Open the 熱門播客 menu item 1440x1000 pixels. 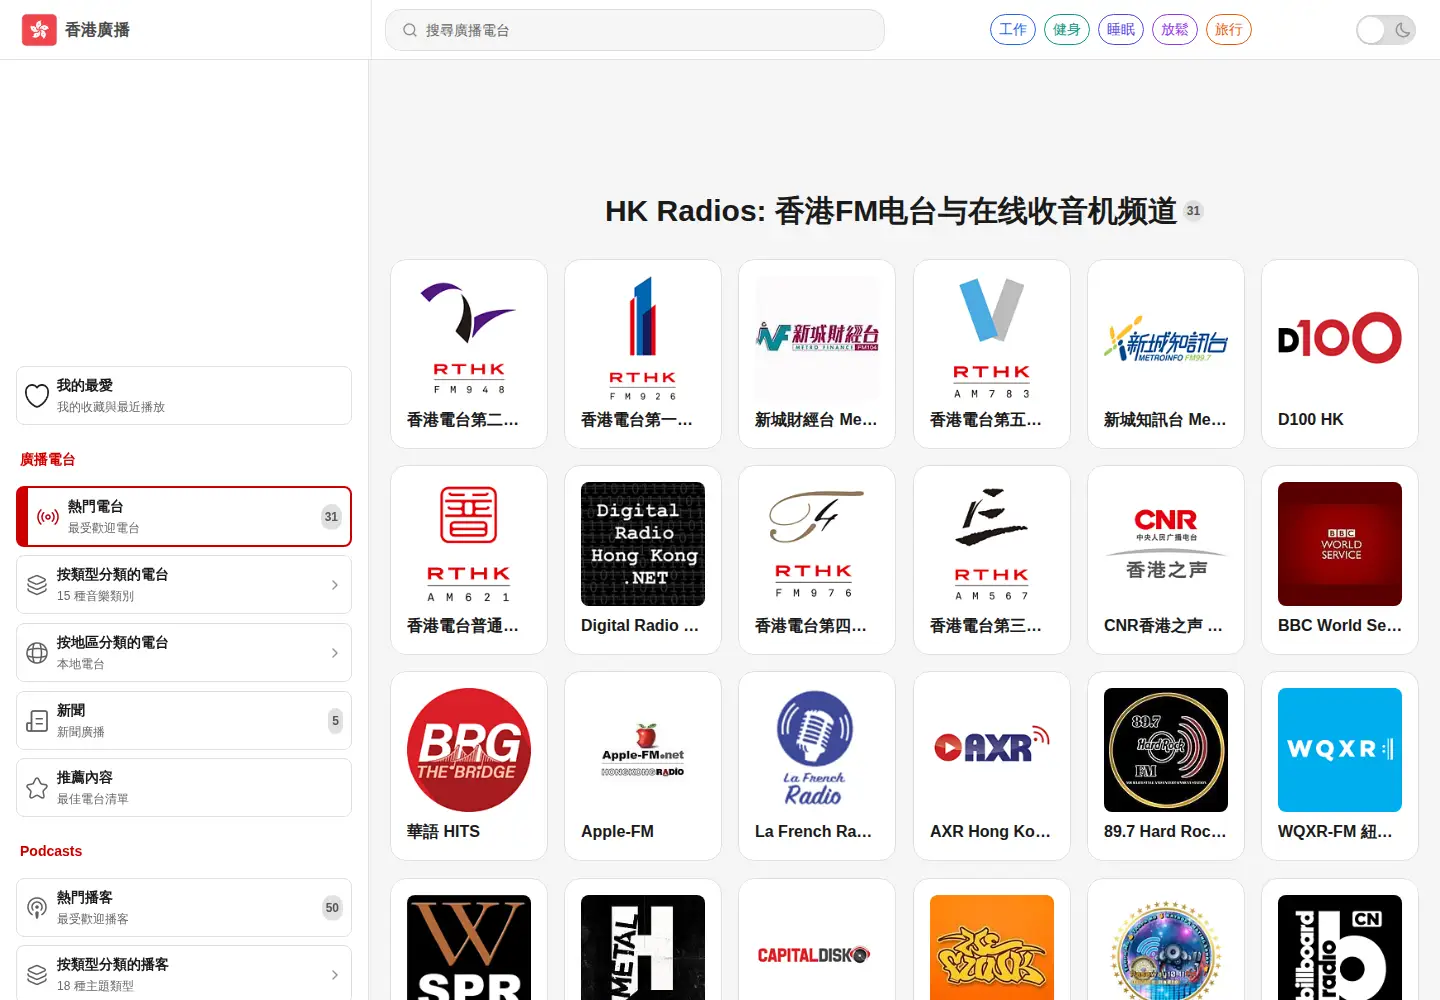[184, 908]
